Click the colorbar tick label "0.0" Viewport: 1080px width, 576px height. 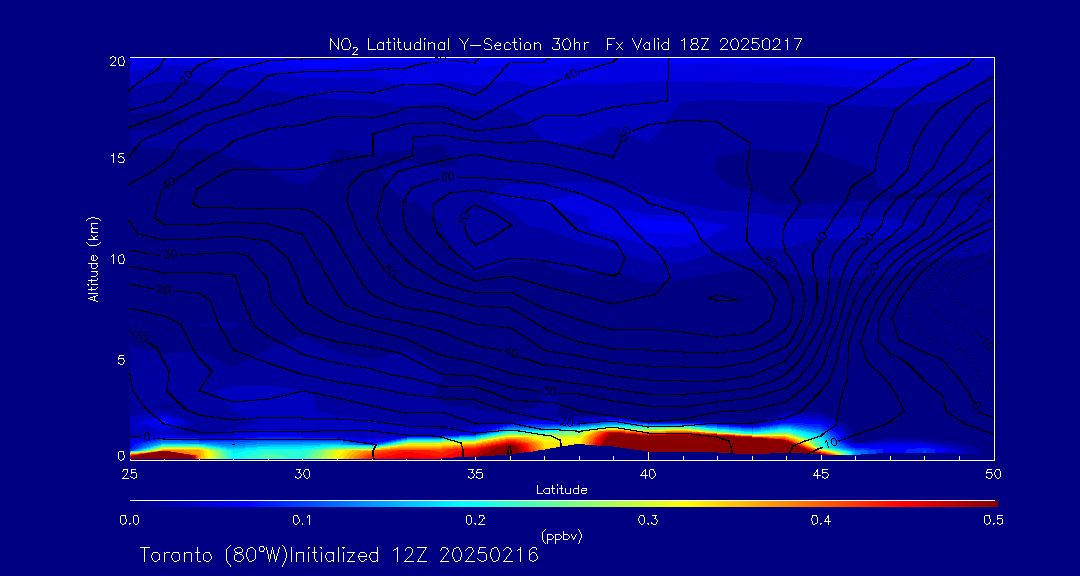pos(129,522)
